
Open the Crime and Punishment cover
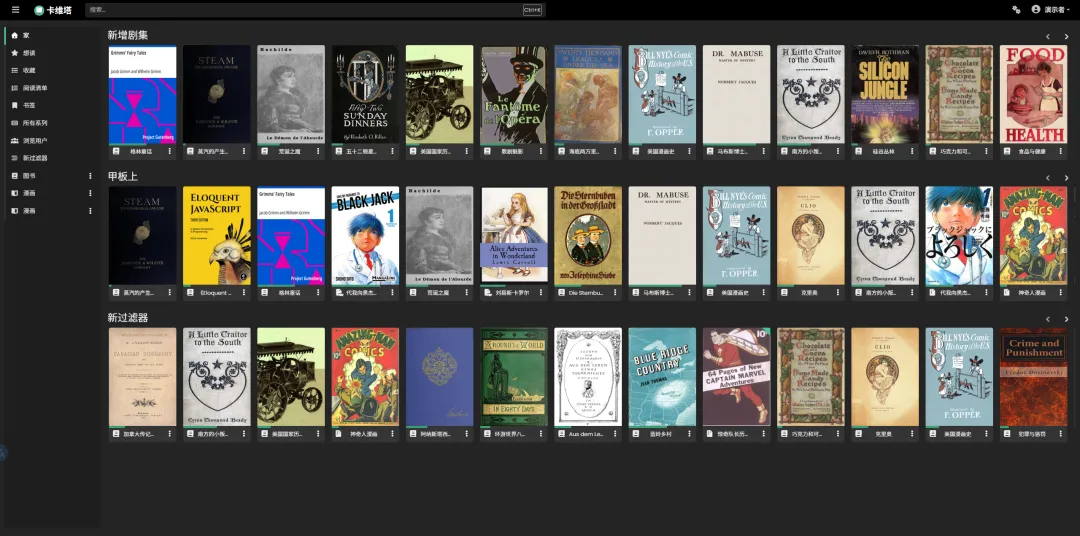(1034, 377)
